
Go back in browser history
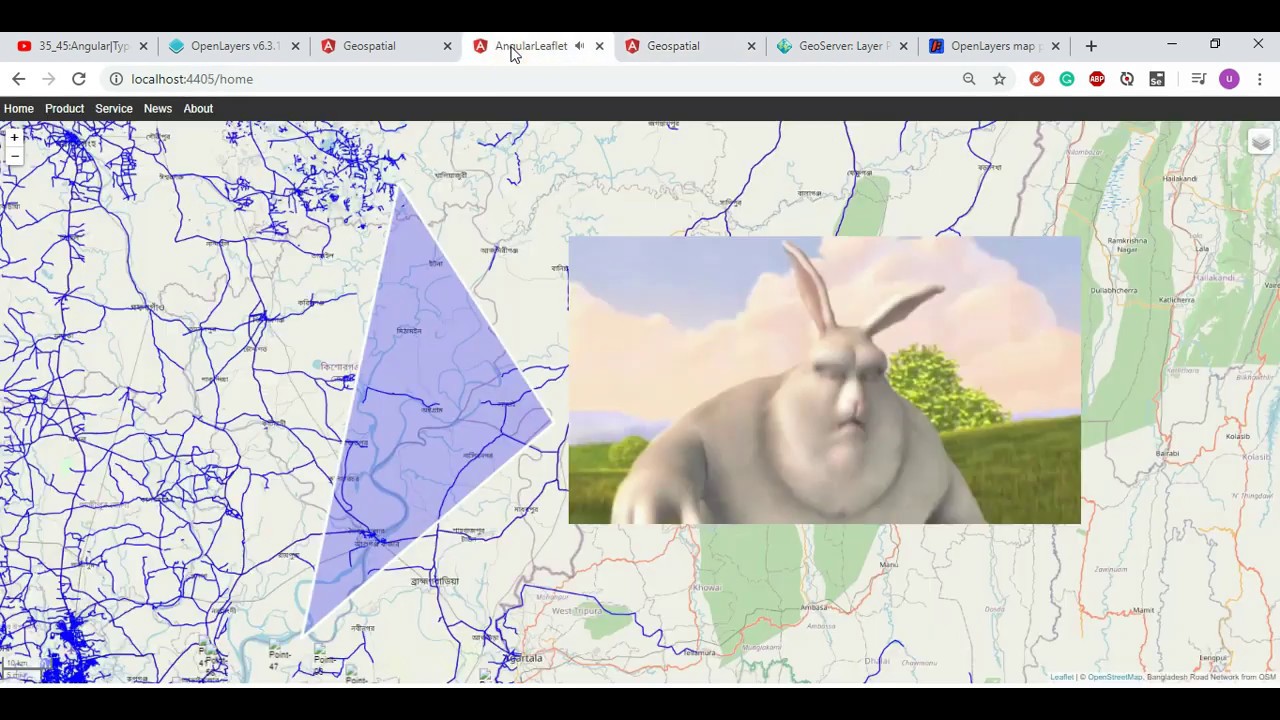coord(19,79)
